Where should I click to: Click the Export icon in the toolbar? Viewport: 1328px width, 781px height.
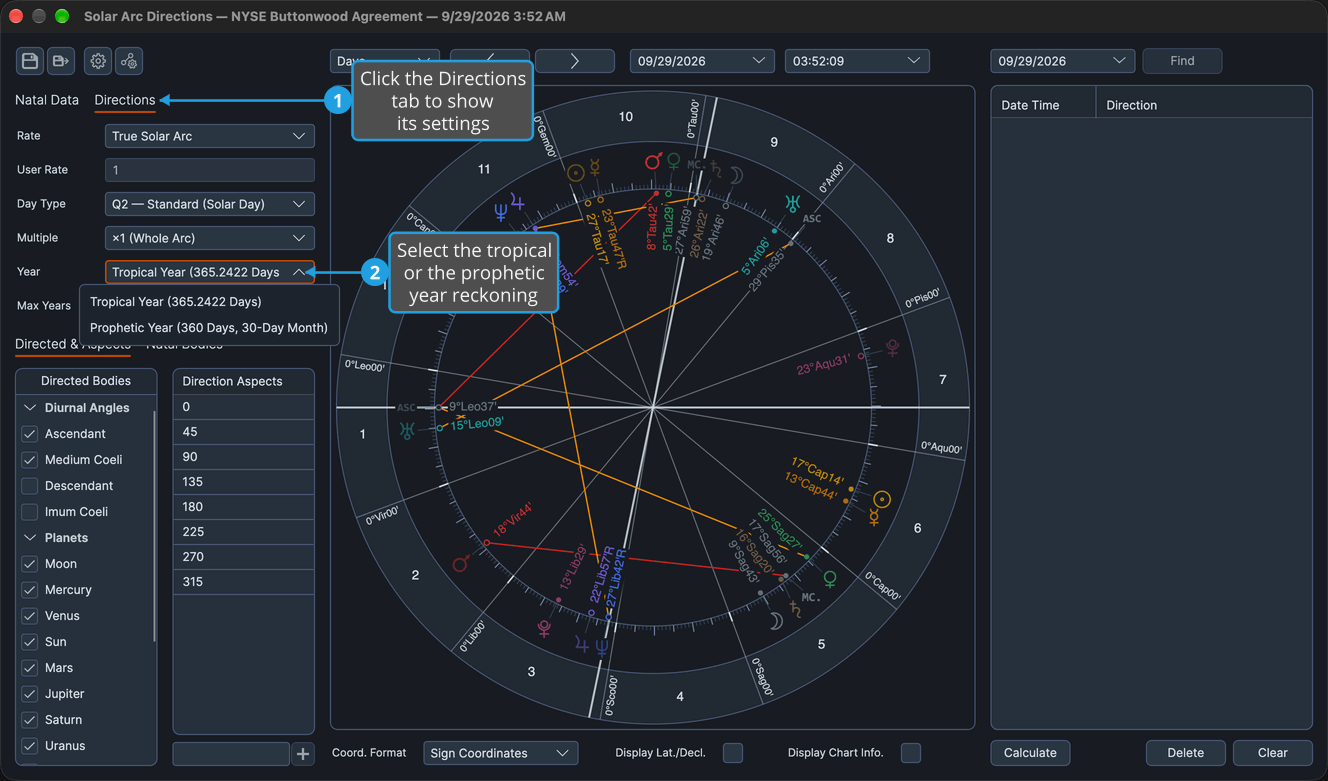61,61
